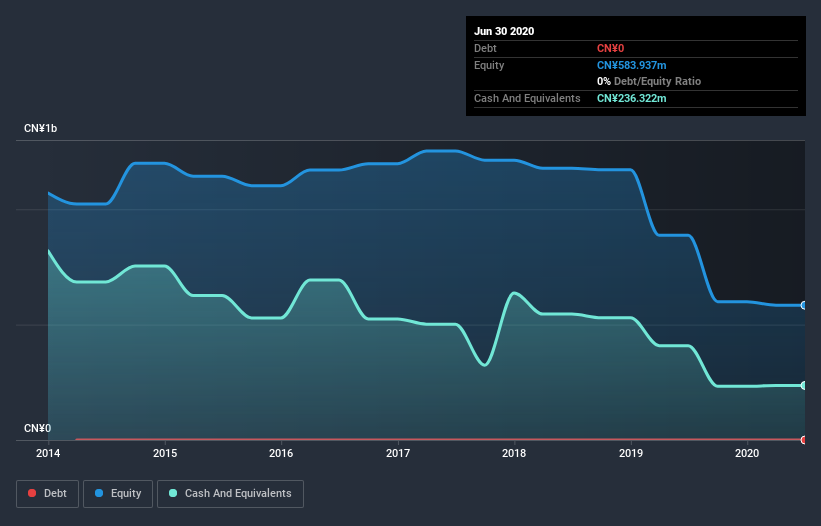
Task: Click the Cash And Equivalents tooltip label
Action: 527,98
